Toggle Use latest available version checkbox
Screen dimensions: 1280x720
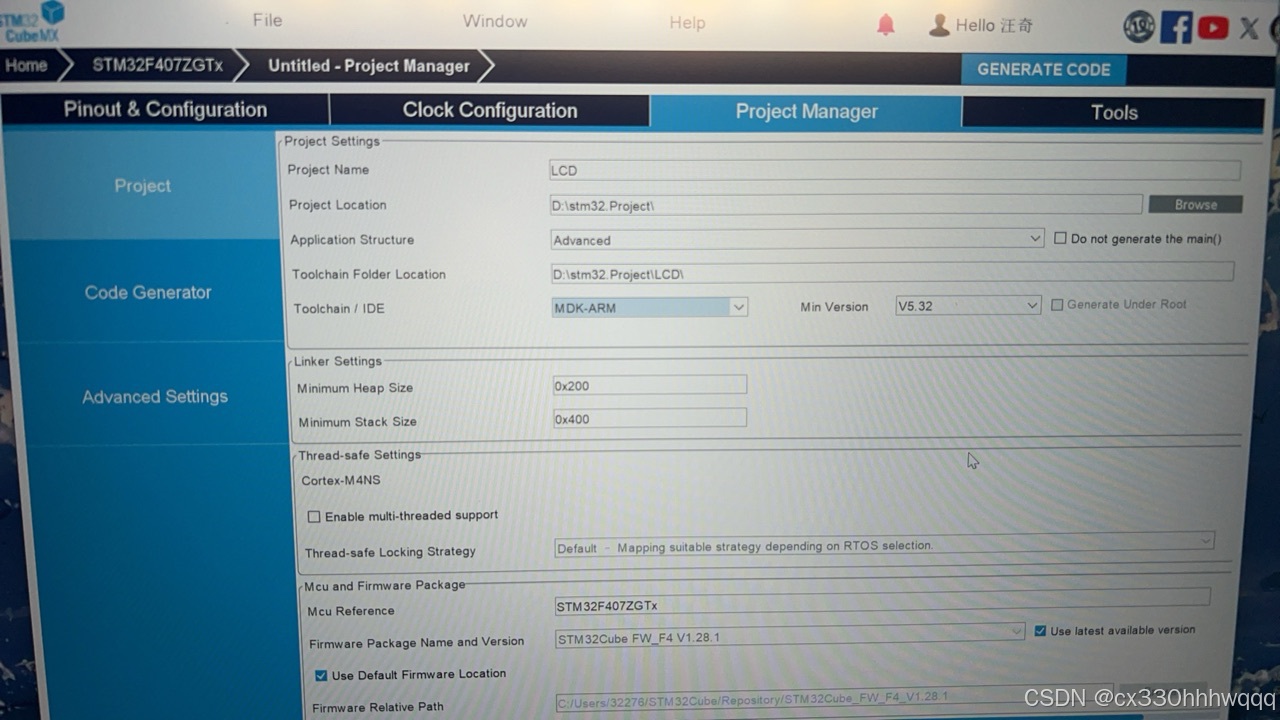coord(1040,631)
